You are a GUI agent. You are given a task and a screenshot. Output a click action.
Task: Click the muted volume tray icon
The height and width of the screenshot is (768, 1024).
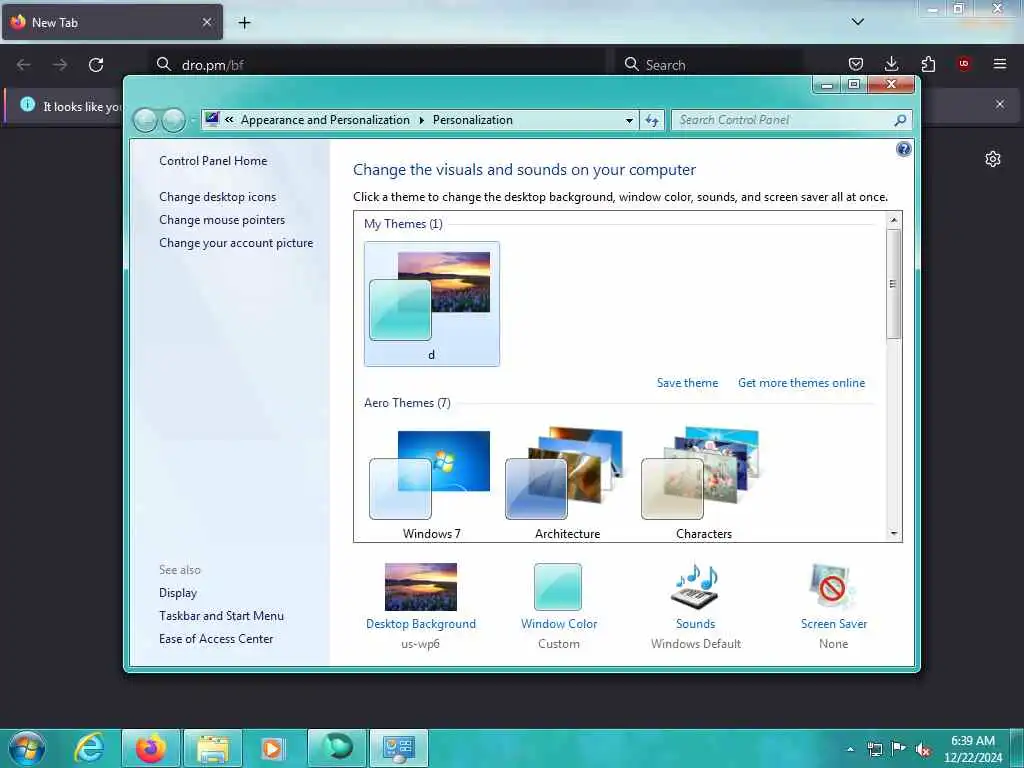coord(923,750)
